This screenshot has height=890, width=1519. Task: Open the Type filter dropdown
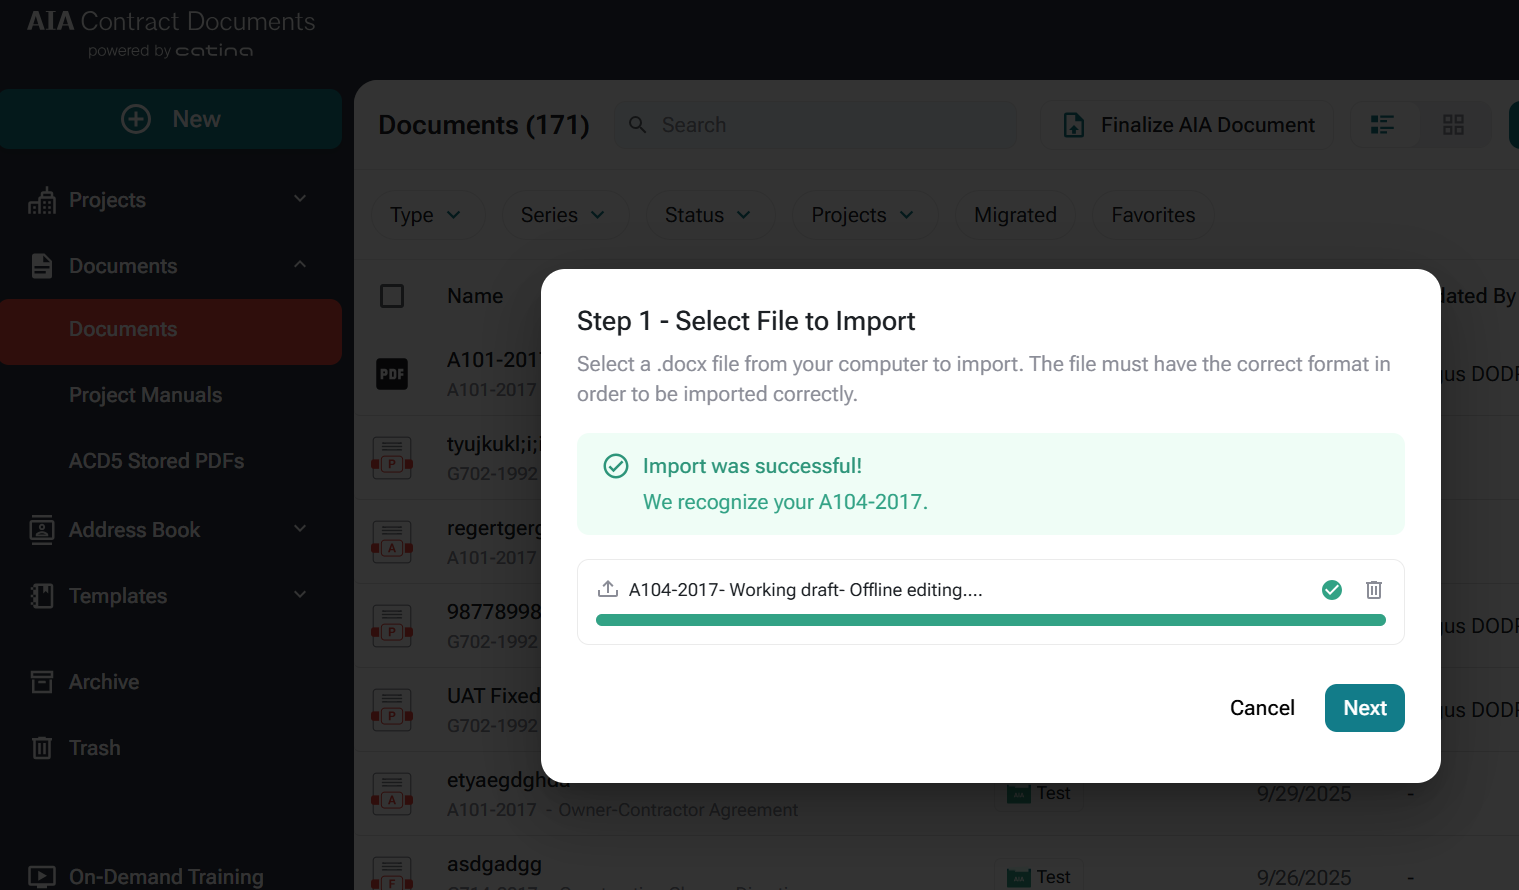pos(426,215)
